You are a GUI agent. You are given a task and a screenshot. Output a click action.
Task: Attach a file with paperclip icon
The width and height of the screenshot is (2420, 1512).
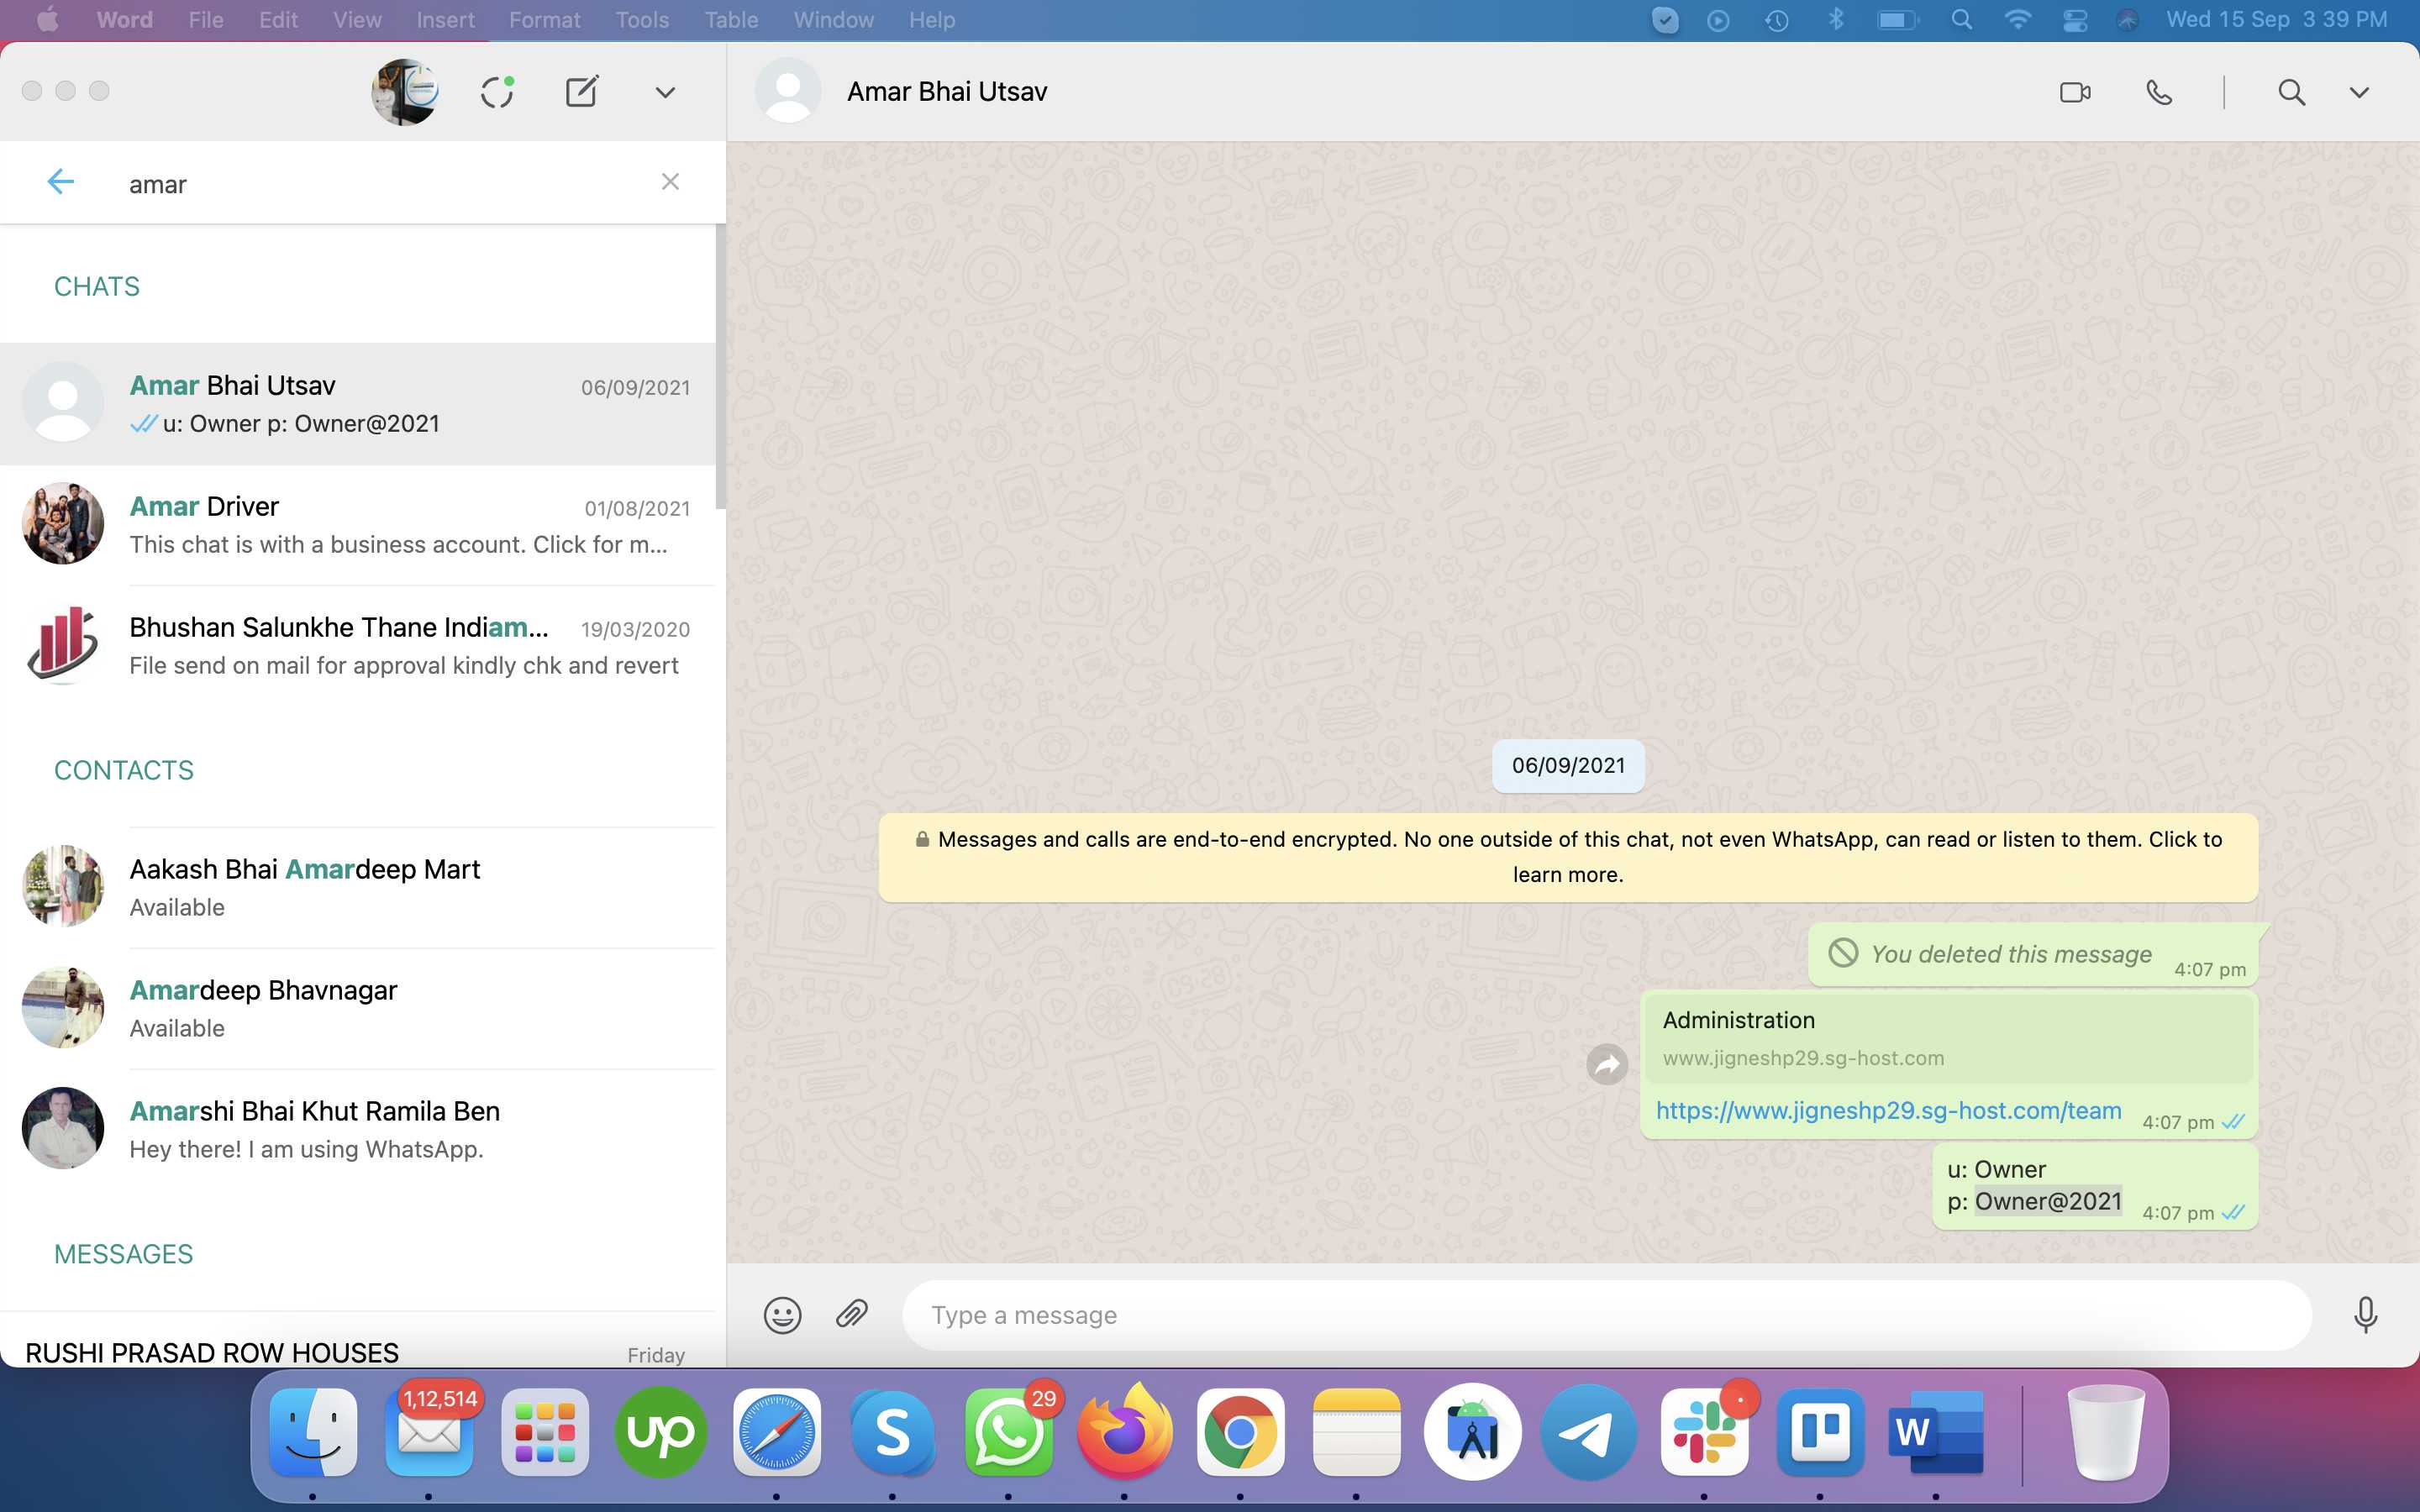(851, 1314)
